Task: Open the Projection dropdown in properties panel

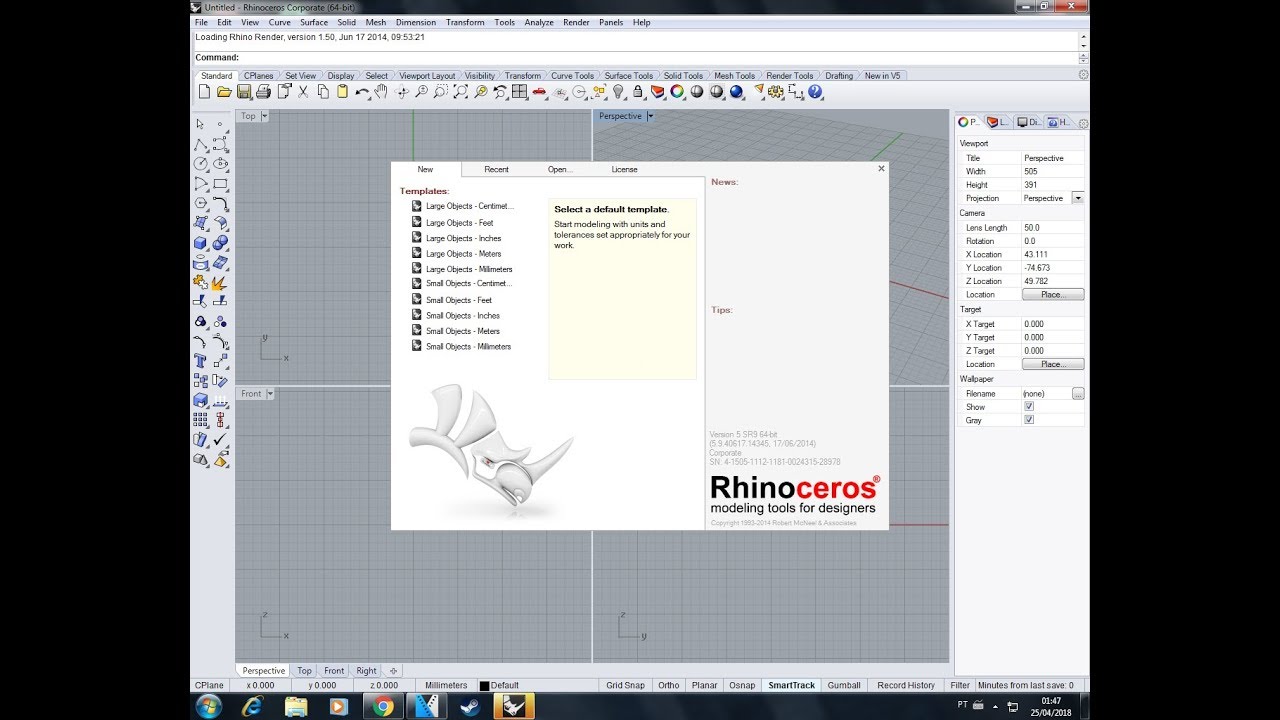Action: (x=1078, y=198)
